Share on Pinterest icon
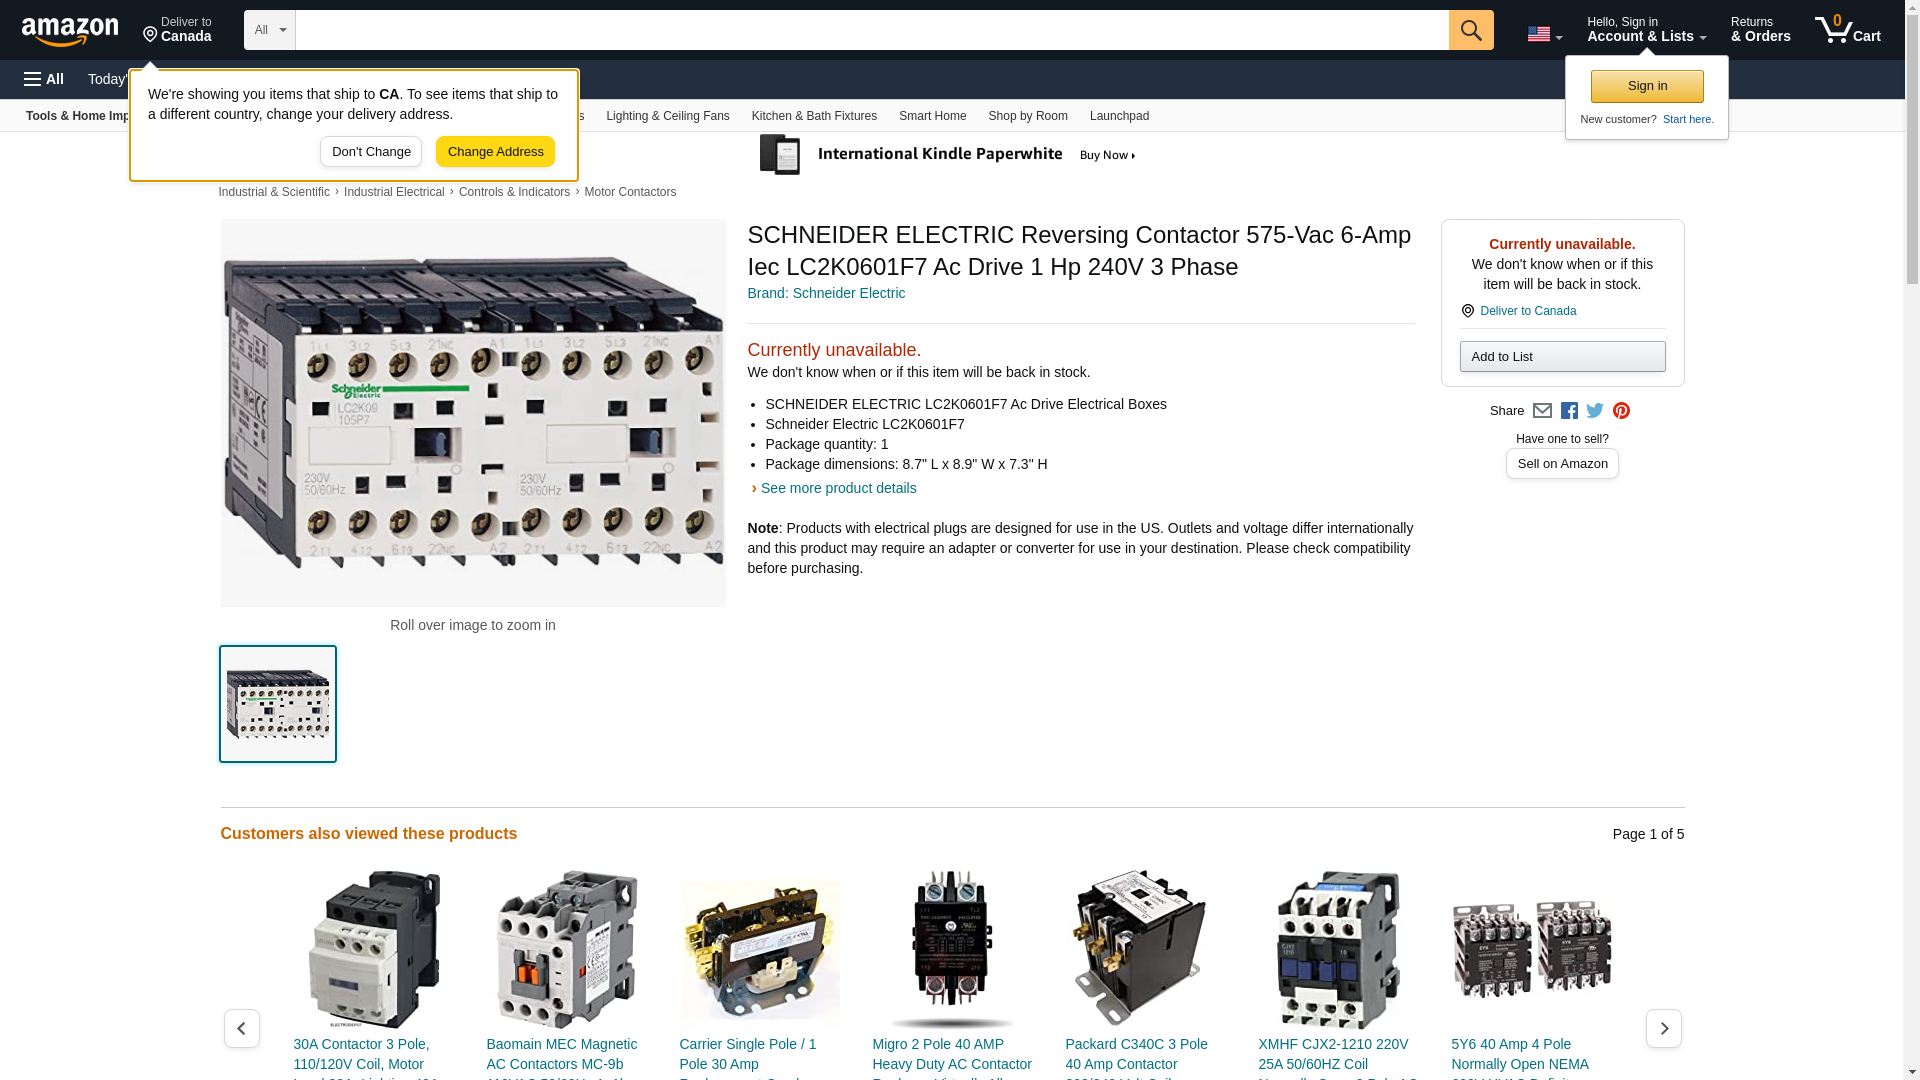The height and width of the screenshot is (1080, 1920). (x=1621, y=411)
